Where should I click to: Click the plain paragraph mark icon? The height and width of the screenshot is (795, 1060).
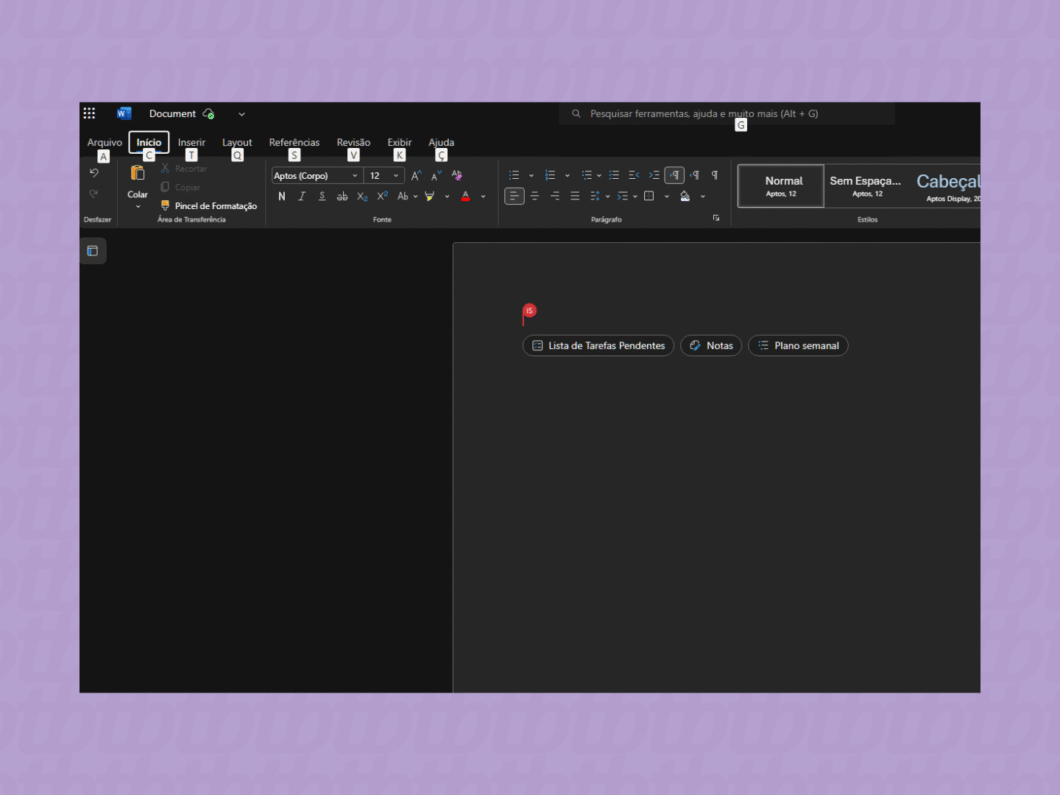tap(715, 176)
